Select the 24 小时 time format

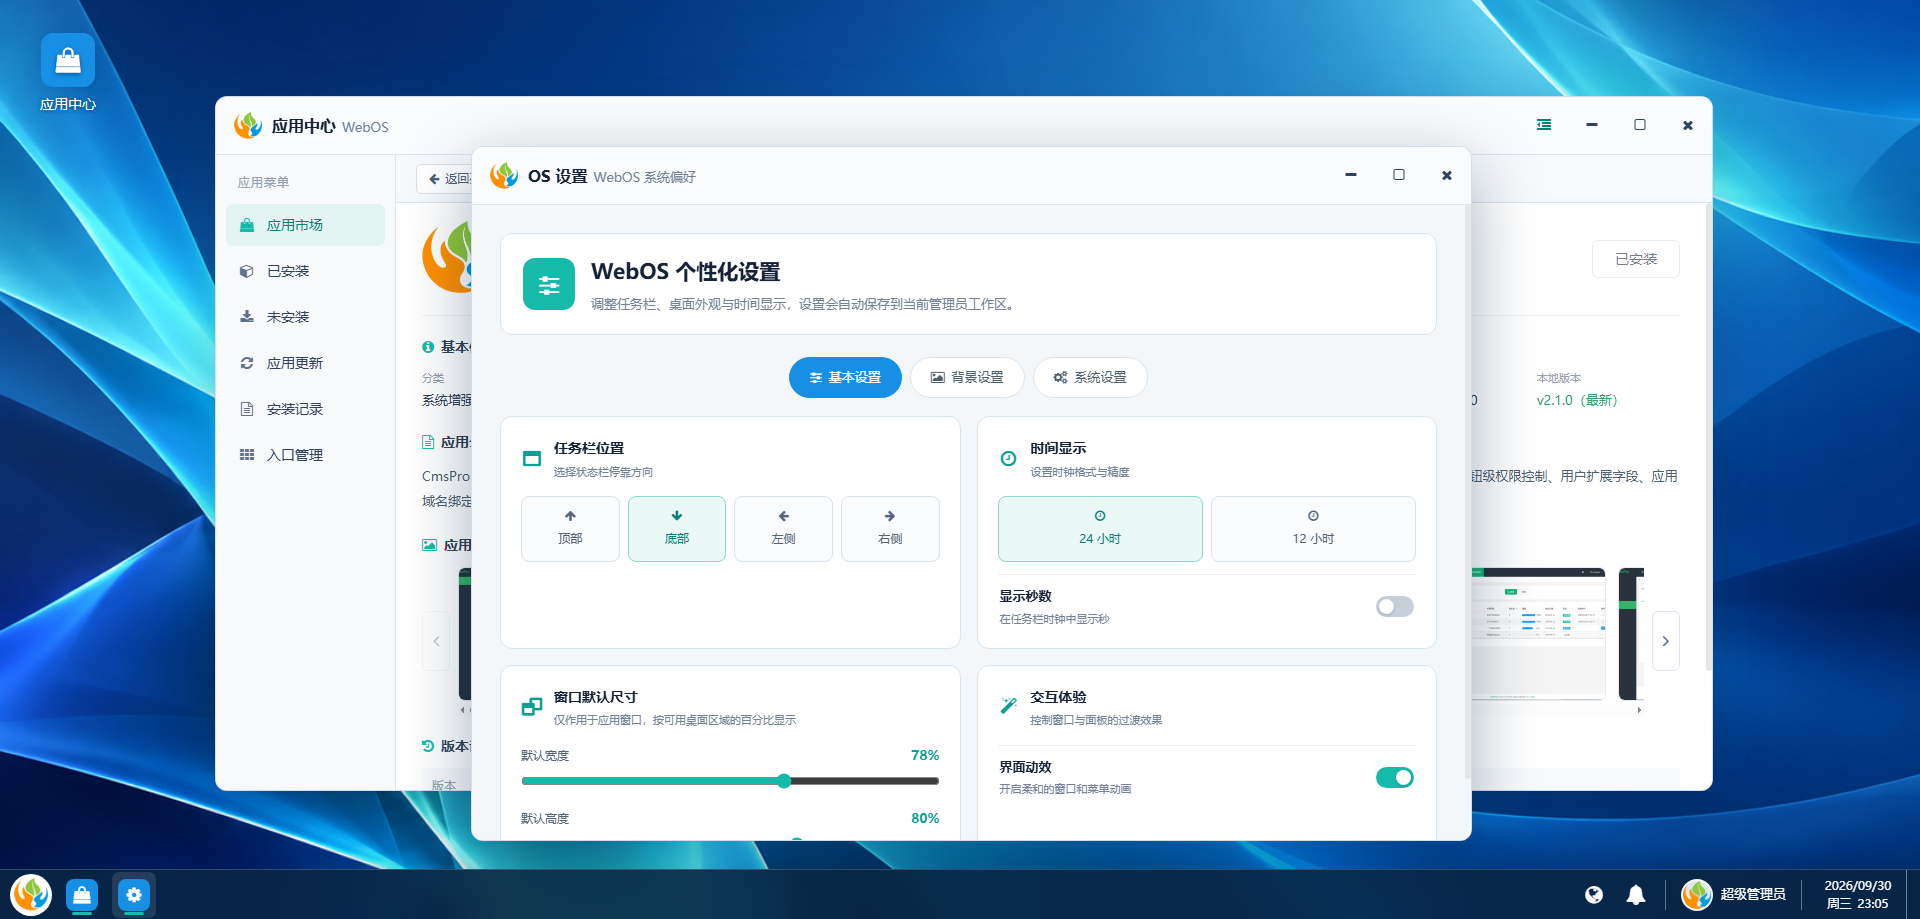1100,529
